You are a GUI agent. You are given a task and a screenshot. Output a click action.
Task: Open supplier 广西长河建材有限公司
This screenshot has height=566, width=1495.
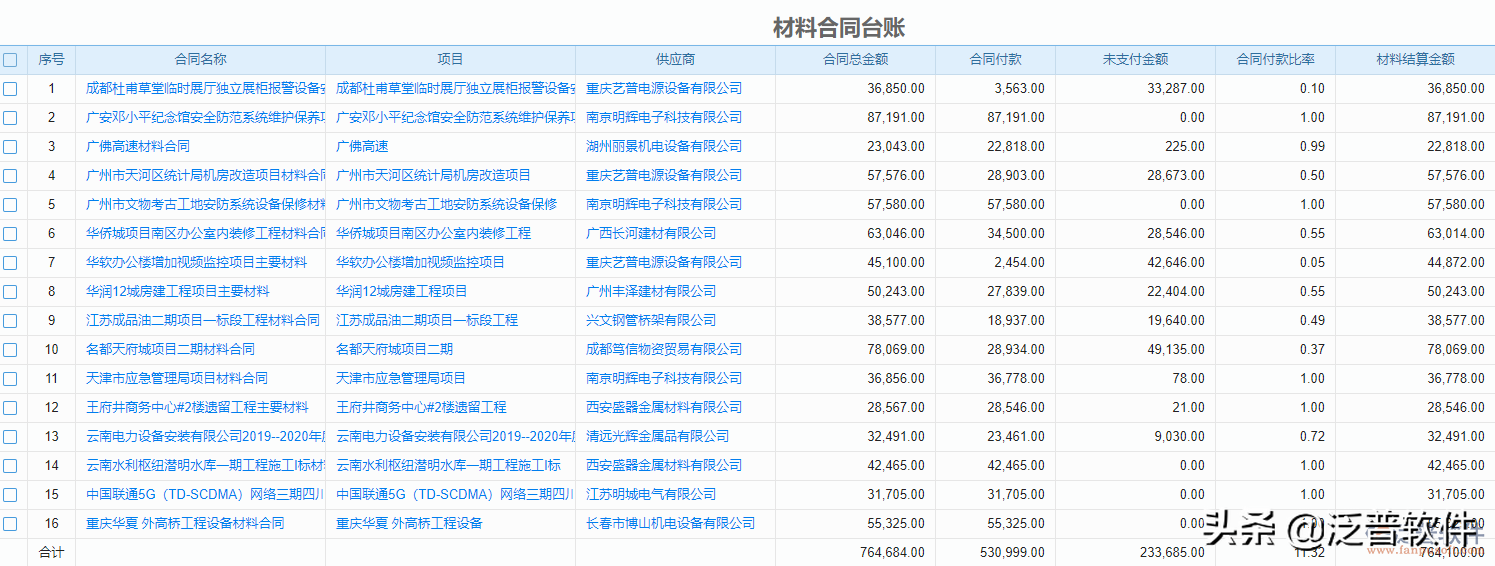(651, 234)
